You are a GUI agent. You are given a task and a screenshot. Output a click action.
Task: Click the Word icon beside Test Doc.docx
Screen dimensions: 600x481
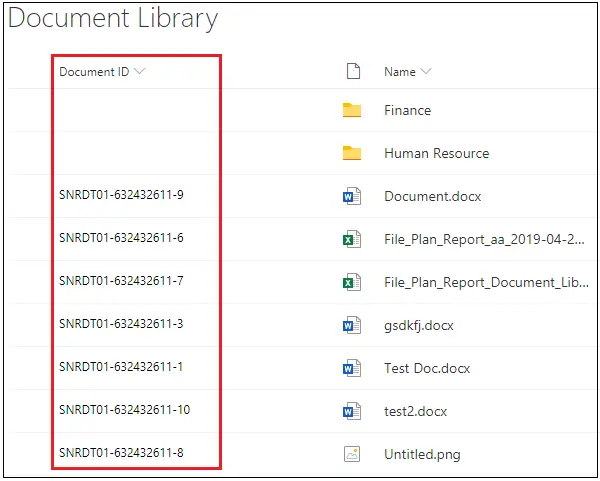click(351, 368)
